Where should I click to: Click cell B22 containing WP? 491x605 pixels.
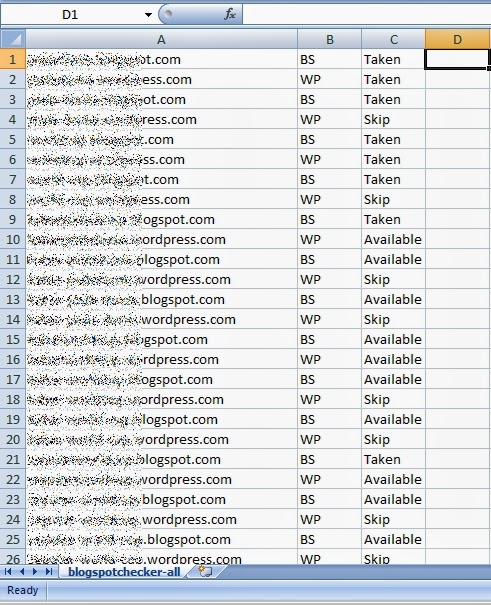[x=329, y=480]
